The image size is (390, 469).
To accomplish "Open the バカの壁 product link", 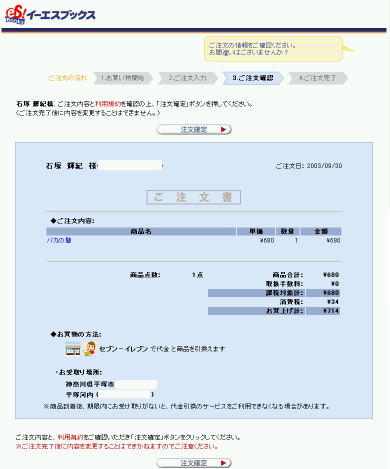I will click(59, 240).
